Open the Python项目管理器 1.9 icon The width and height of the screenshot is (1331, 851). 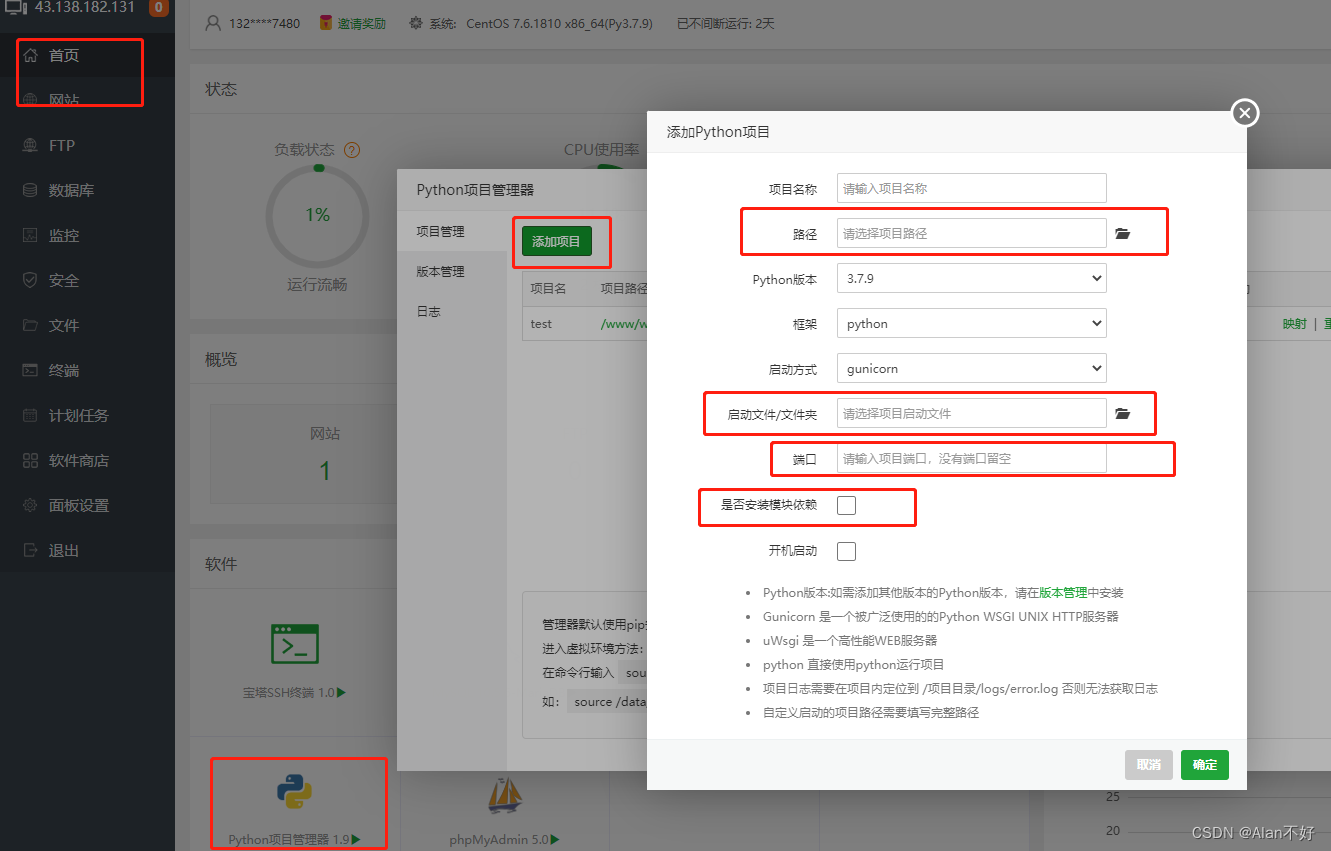coord(294,793)
